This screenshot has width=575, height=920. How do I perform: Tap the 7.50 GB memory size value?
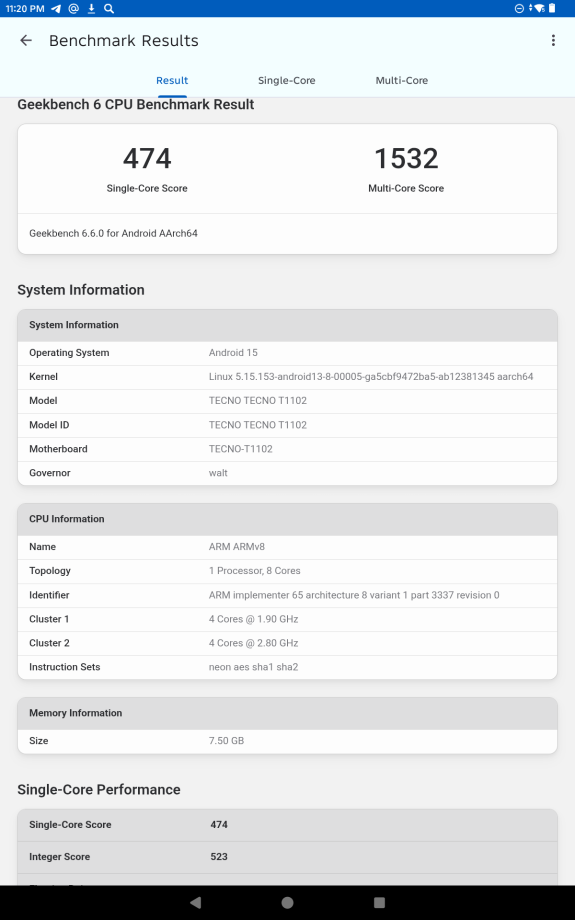coord(226,741)
